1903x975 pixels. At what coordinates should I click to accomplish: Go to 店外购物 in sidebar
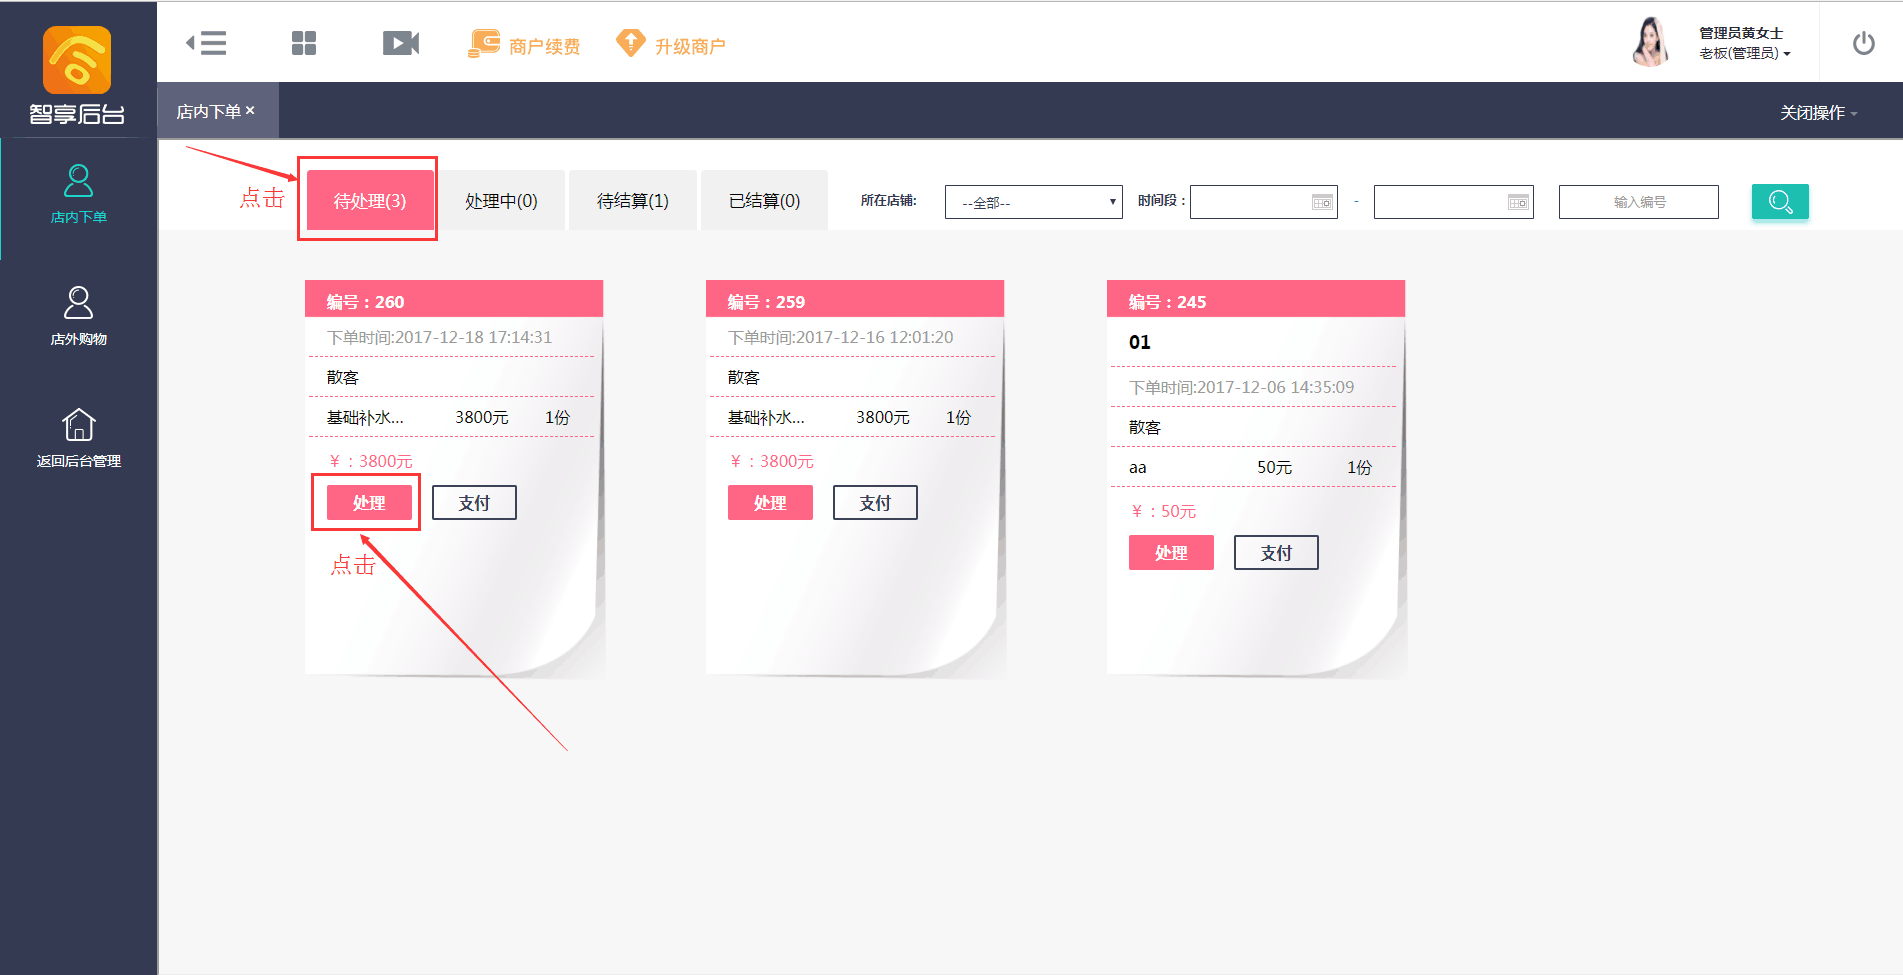pos(78,317)
